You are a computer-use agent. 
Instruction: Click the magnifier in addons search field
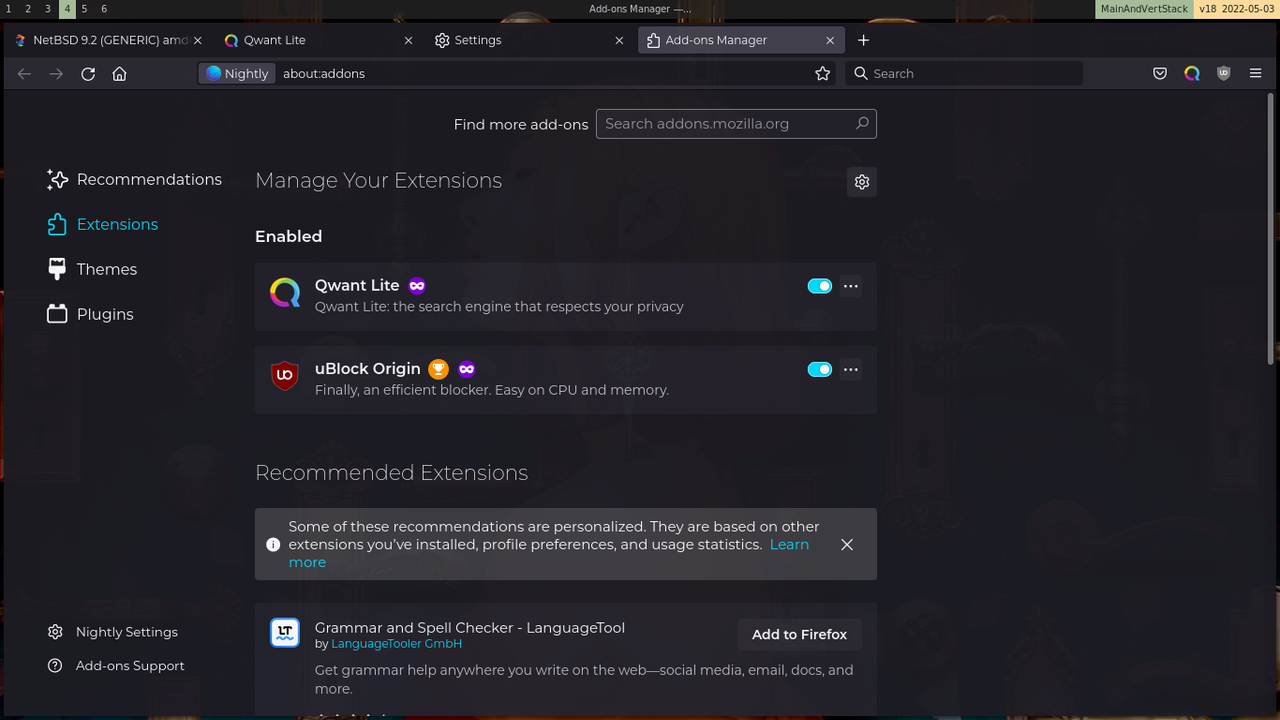(x=862, y=123)
